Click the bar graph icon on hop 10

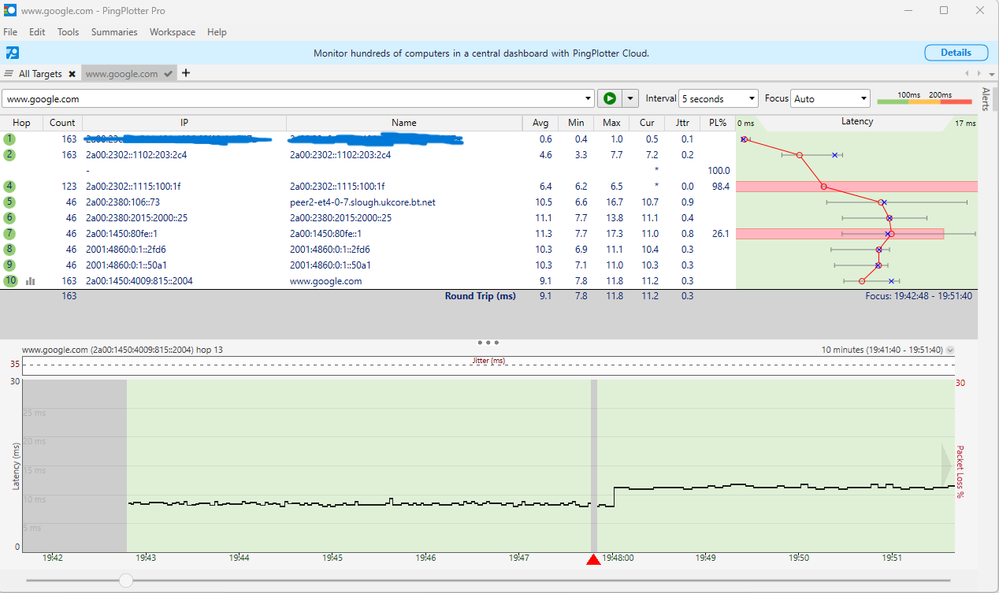tap(31, 281)
